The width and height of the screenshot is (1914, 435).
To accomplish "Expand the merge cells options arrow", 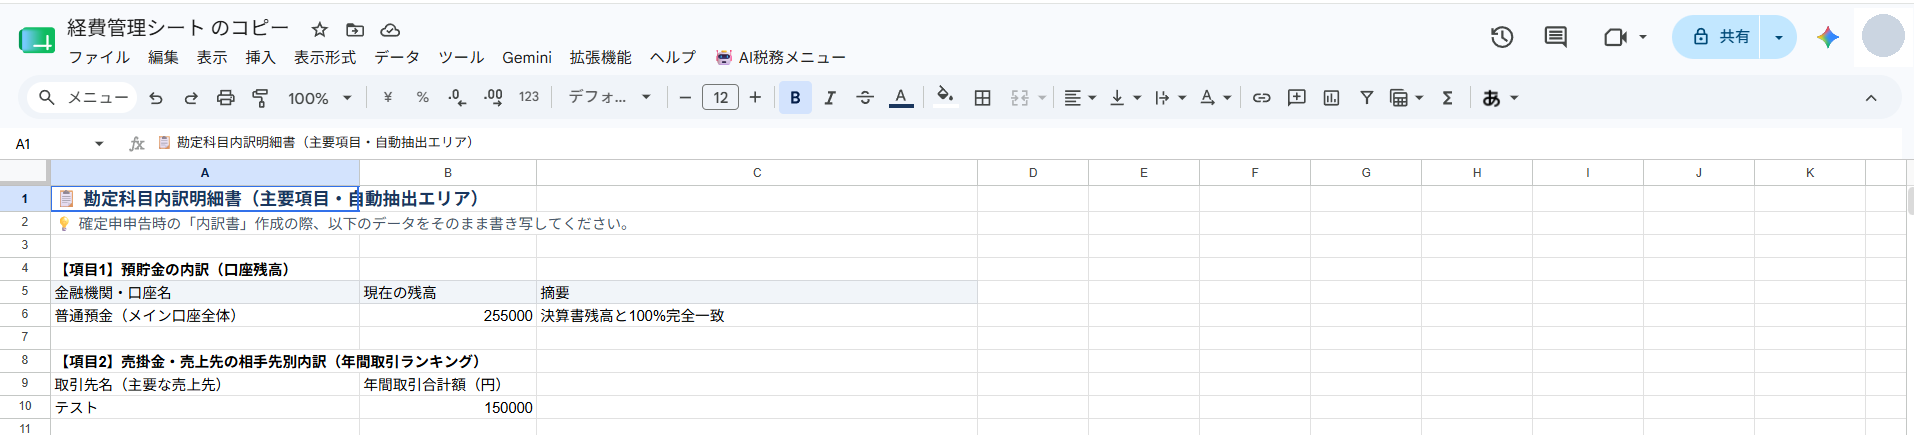I will [x=1042, y=98].
